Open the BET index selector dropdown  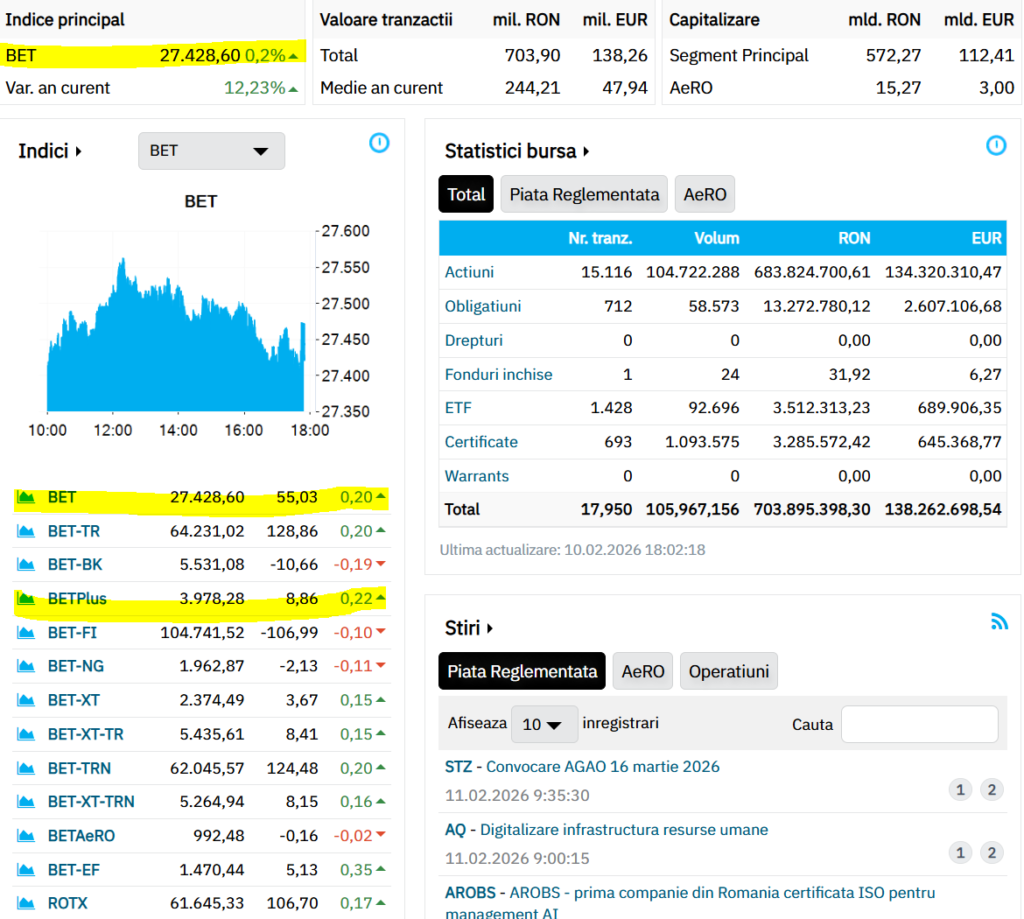(211, 151)
